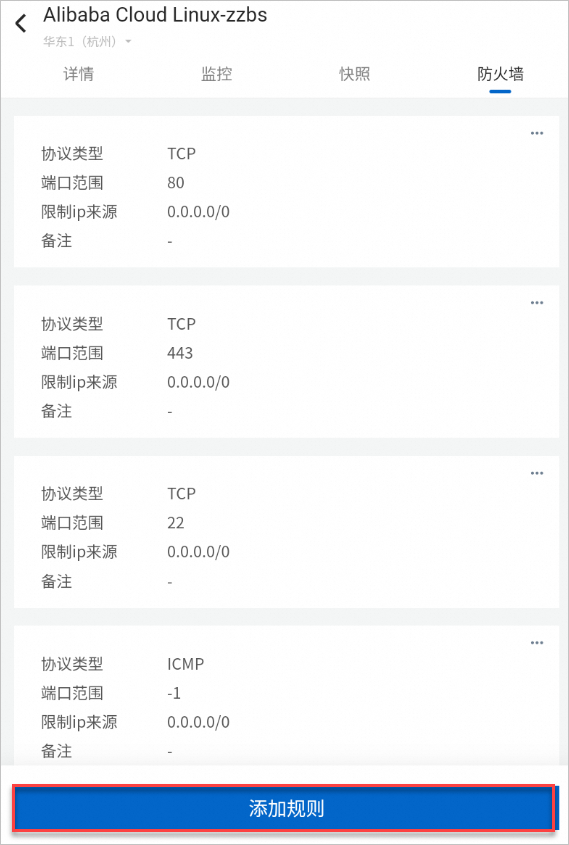Select the TCP port 443 rule card

(x=286, y=362)
